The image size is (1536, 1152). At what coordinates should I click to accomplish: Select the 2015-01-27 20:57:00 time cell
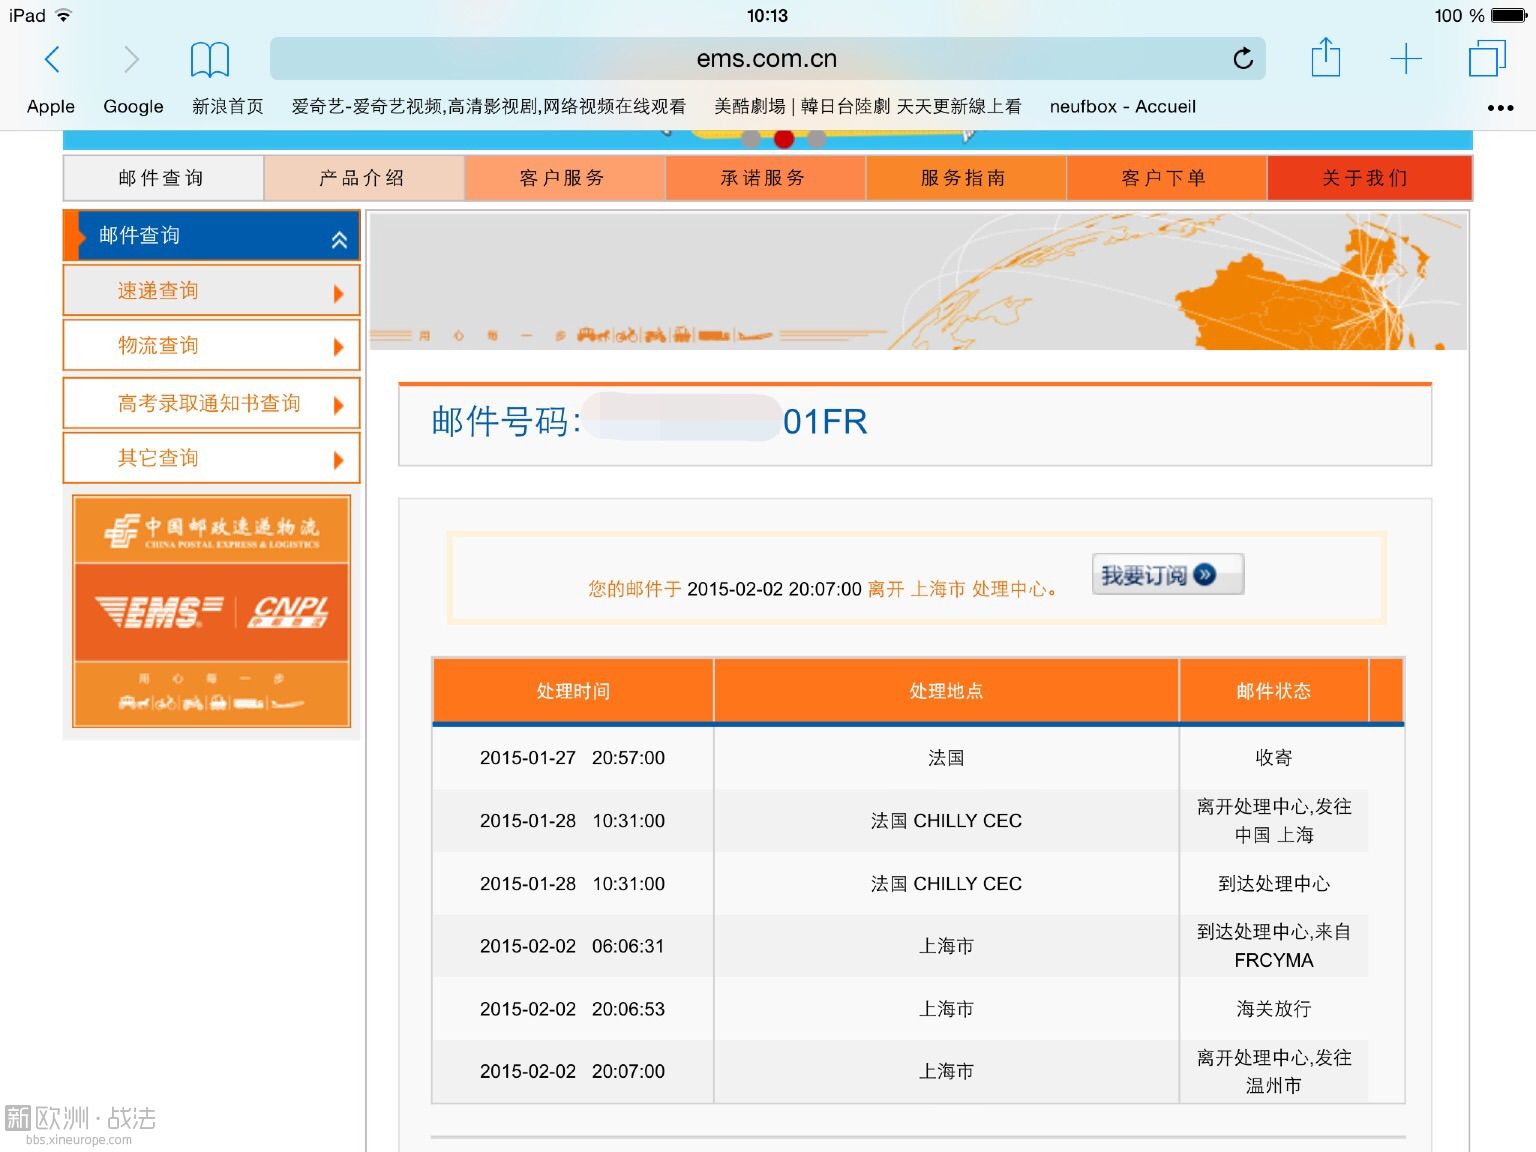tap(572, 758)
